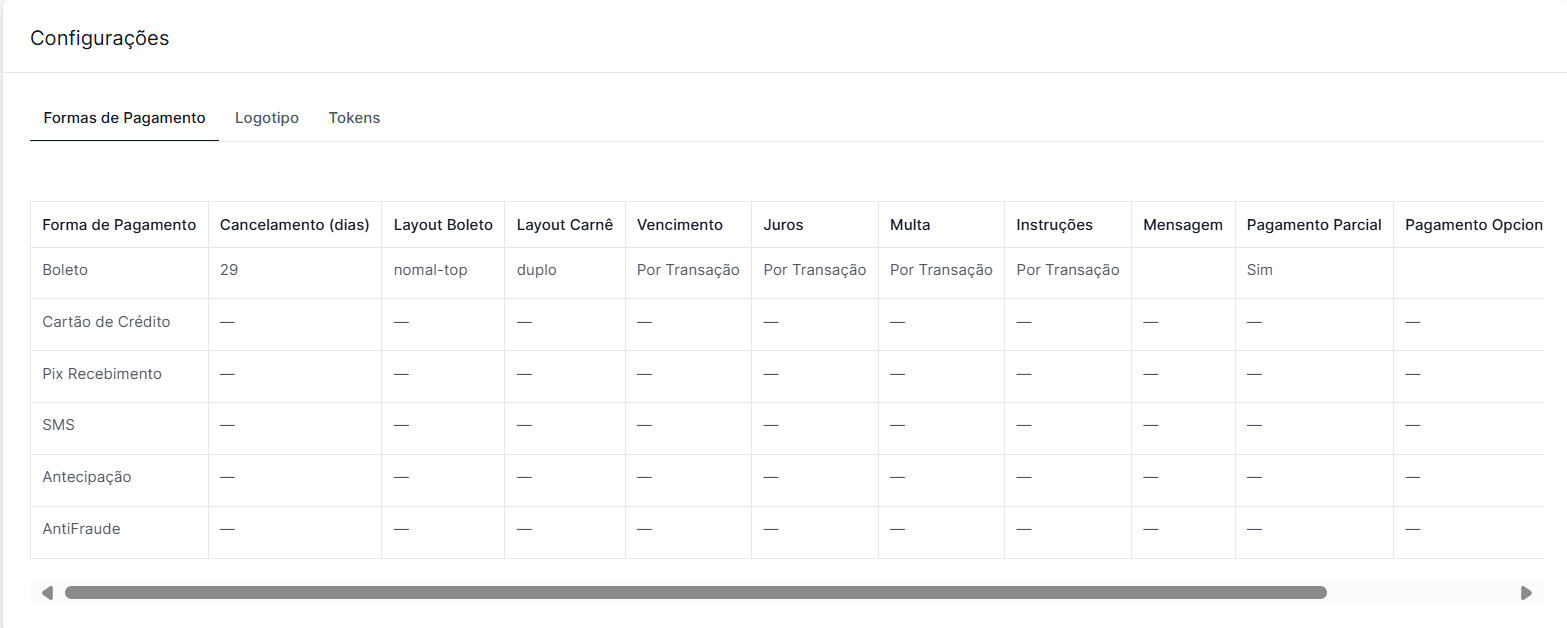Click the AntiFraude row label
Screen dimensions: 1567x628
click(x=81, y=529)
